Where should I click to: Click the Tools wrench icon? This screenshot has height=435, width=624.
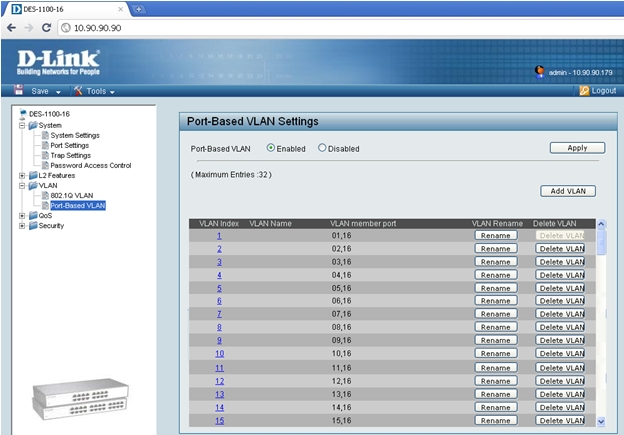[77, 91]
